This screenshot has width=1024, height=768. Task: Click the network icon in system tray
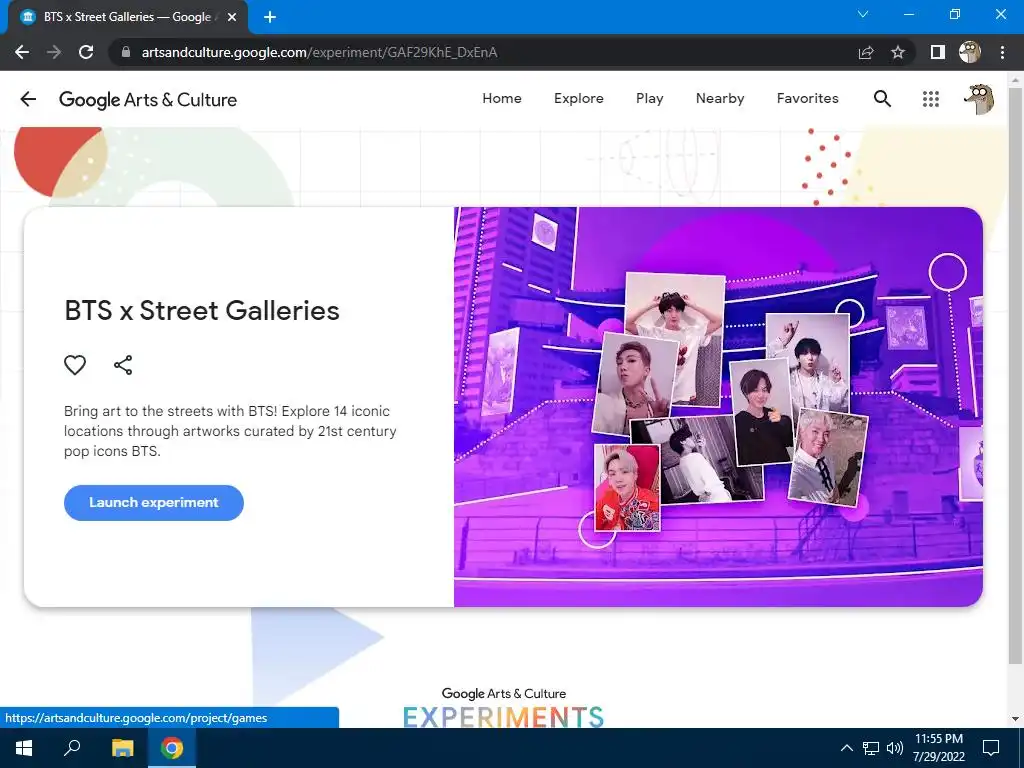coord(870,748)
